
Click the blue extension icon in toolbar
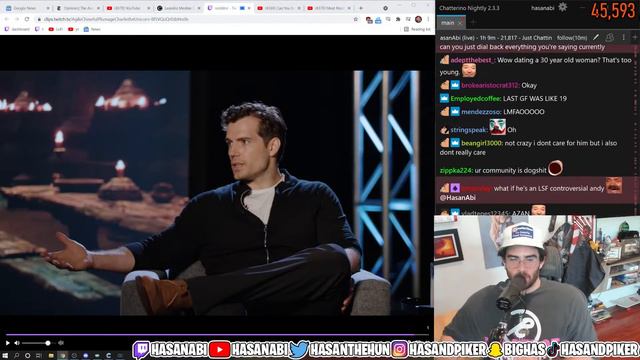[378, 20]
